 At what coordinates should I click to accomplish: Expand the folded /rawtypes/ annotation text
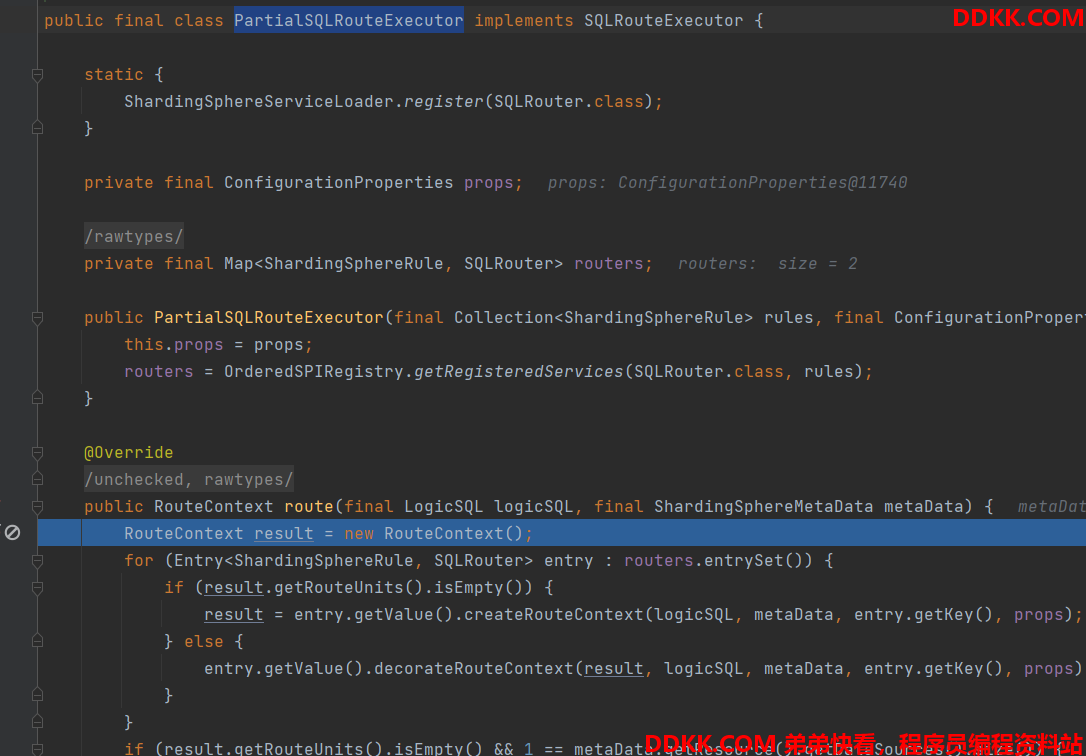coord(134,237)
